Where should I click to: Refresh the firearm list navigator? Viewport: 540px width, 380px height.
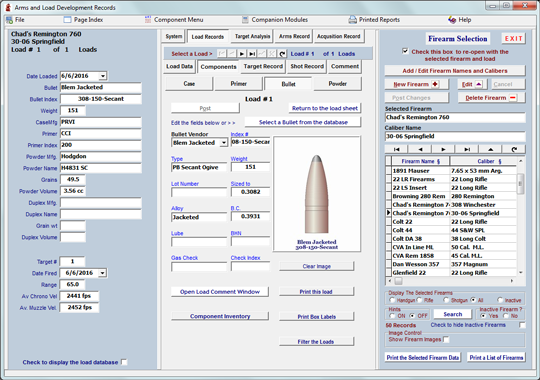tap(514, 149)
